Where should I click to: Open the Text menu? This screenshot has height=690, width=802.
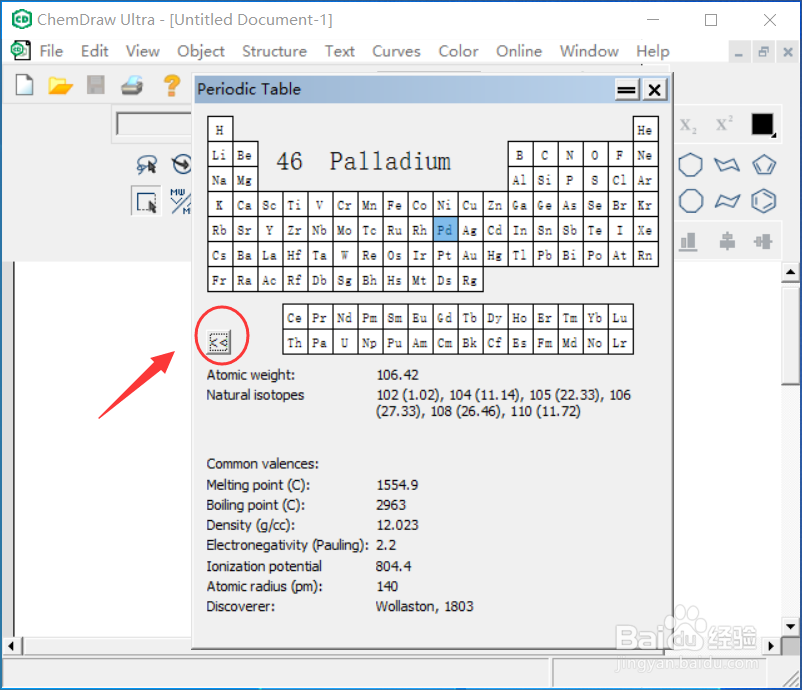340,51
